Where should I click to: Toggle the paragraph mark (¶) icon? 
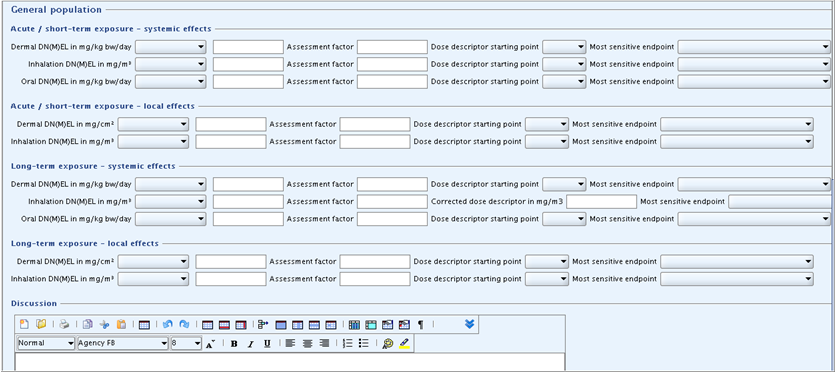[x=421, y=324]
